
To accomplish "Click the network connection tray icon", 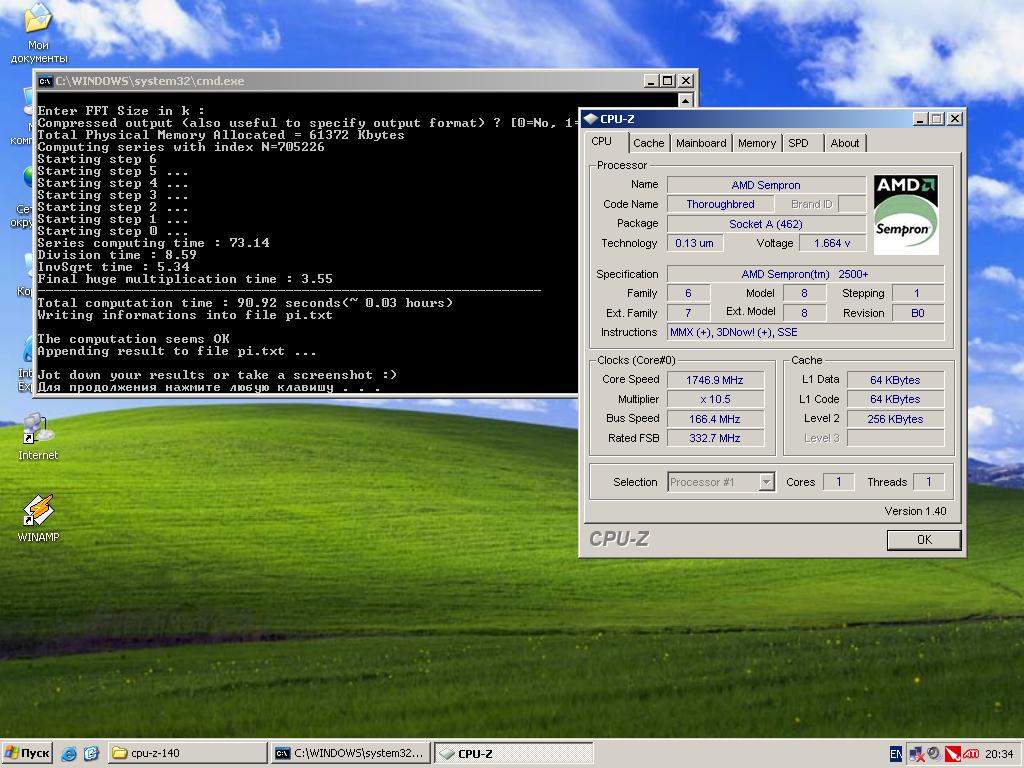I will tap(916, 754).
